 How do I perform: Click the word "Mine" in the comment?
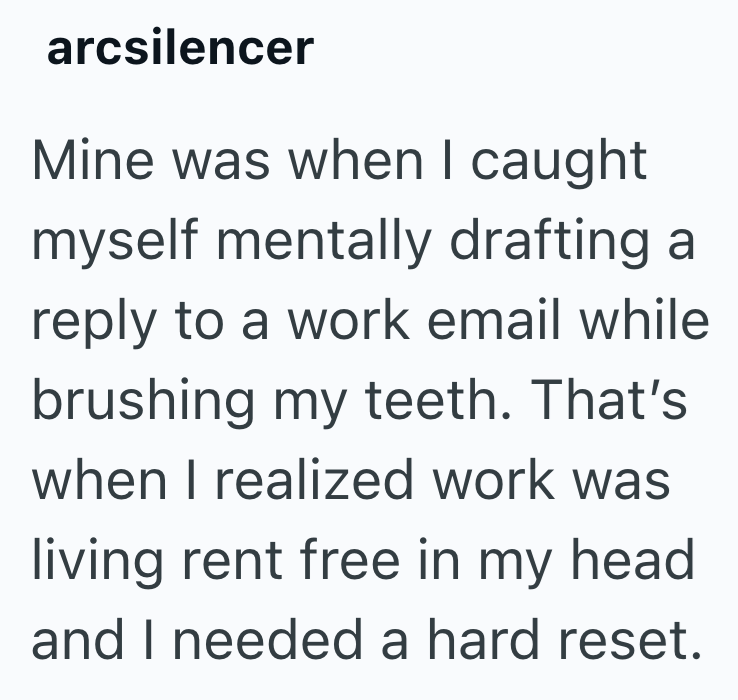[x=88, y=162]
